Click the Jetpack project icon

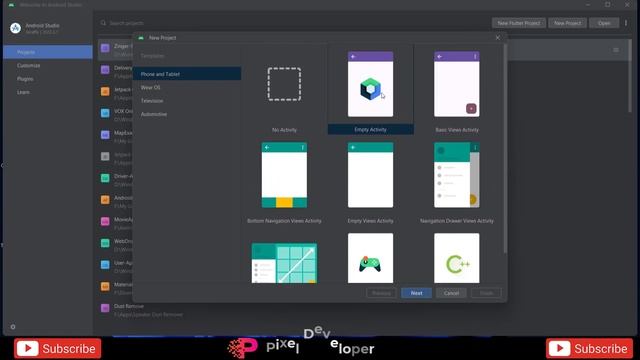click(105, 91)
